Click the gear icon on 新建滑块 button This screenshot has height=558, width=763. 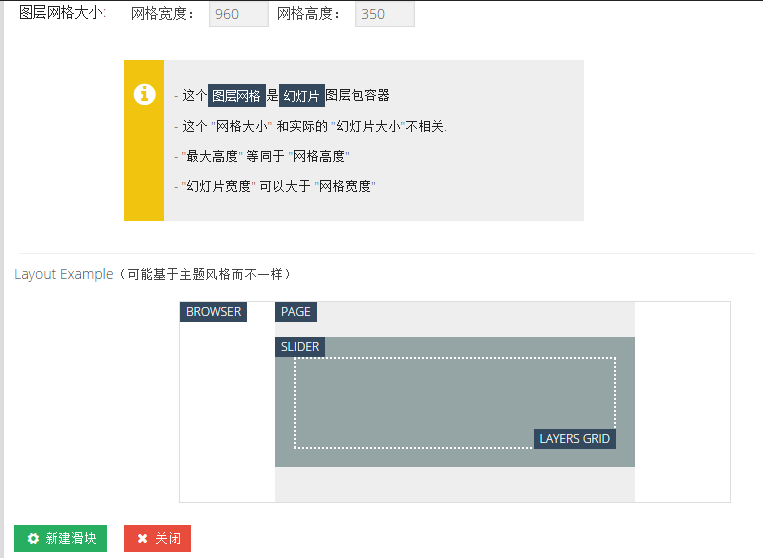[34, 538]
